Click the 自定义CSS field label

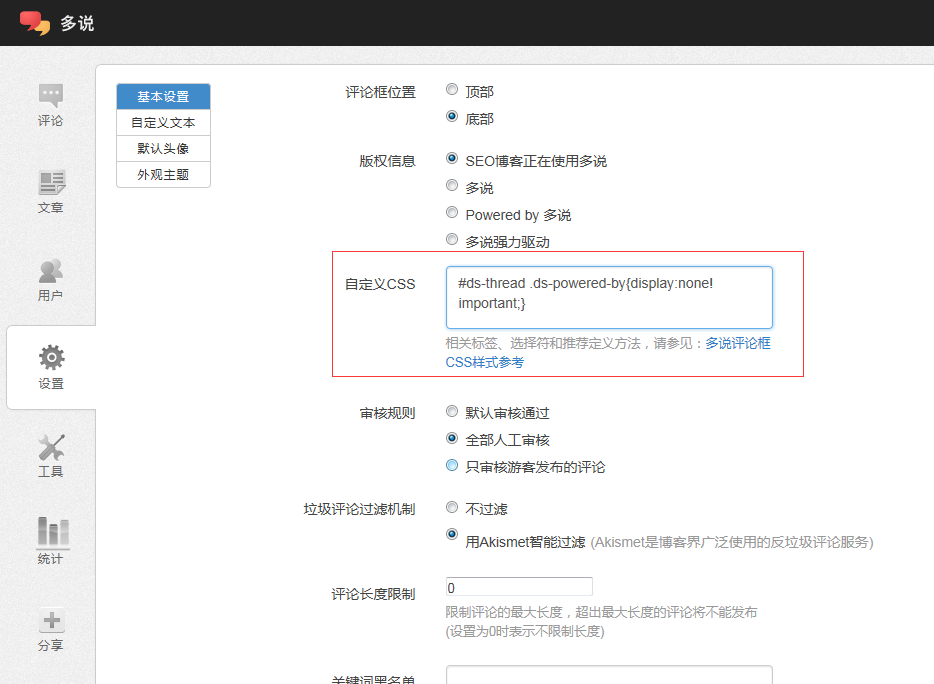tap(380, 284)
